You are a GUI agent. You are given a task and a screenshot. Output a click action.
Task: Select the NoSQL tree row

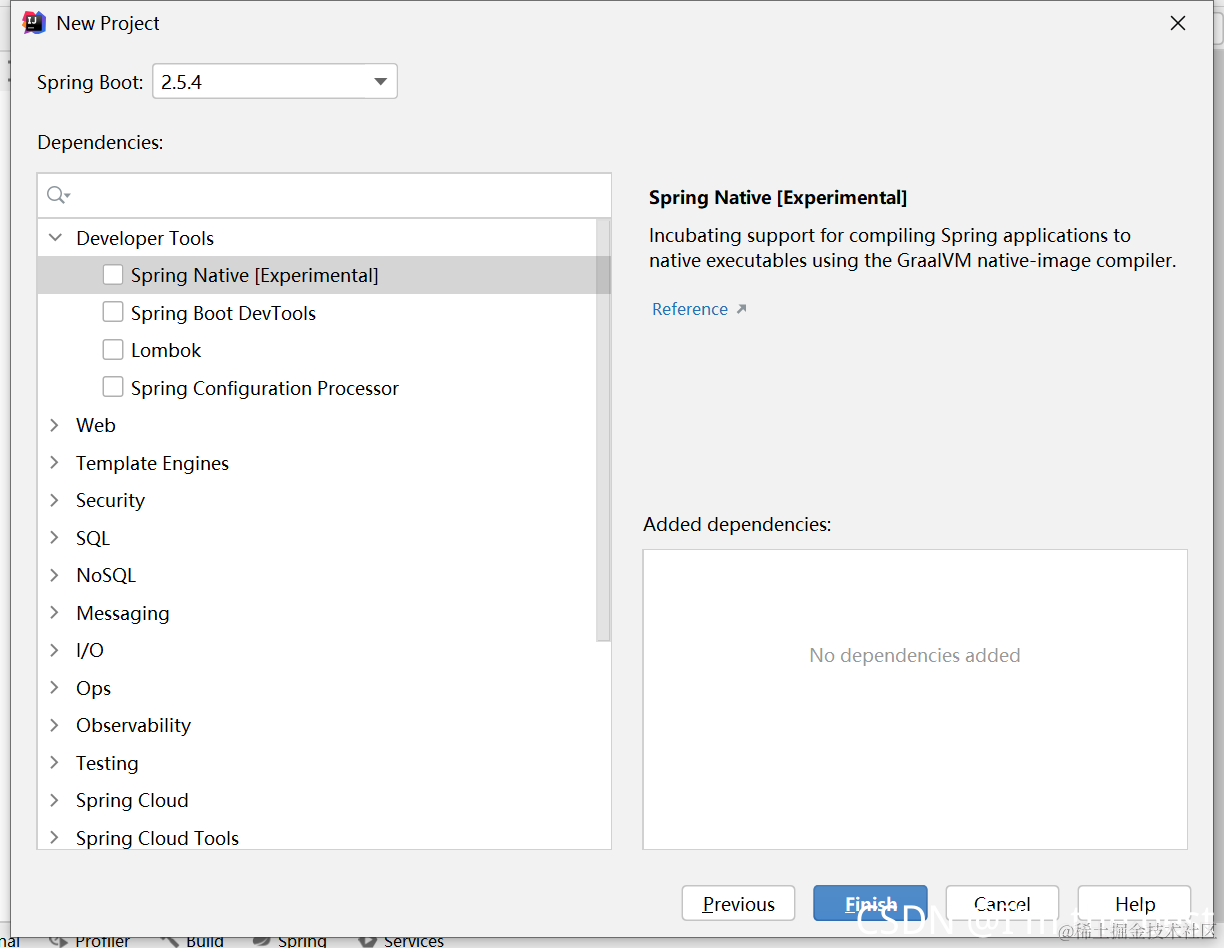[317, 575]
